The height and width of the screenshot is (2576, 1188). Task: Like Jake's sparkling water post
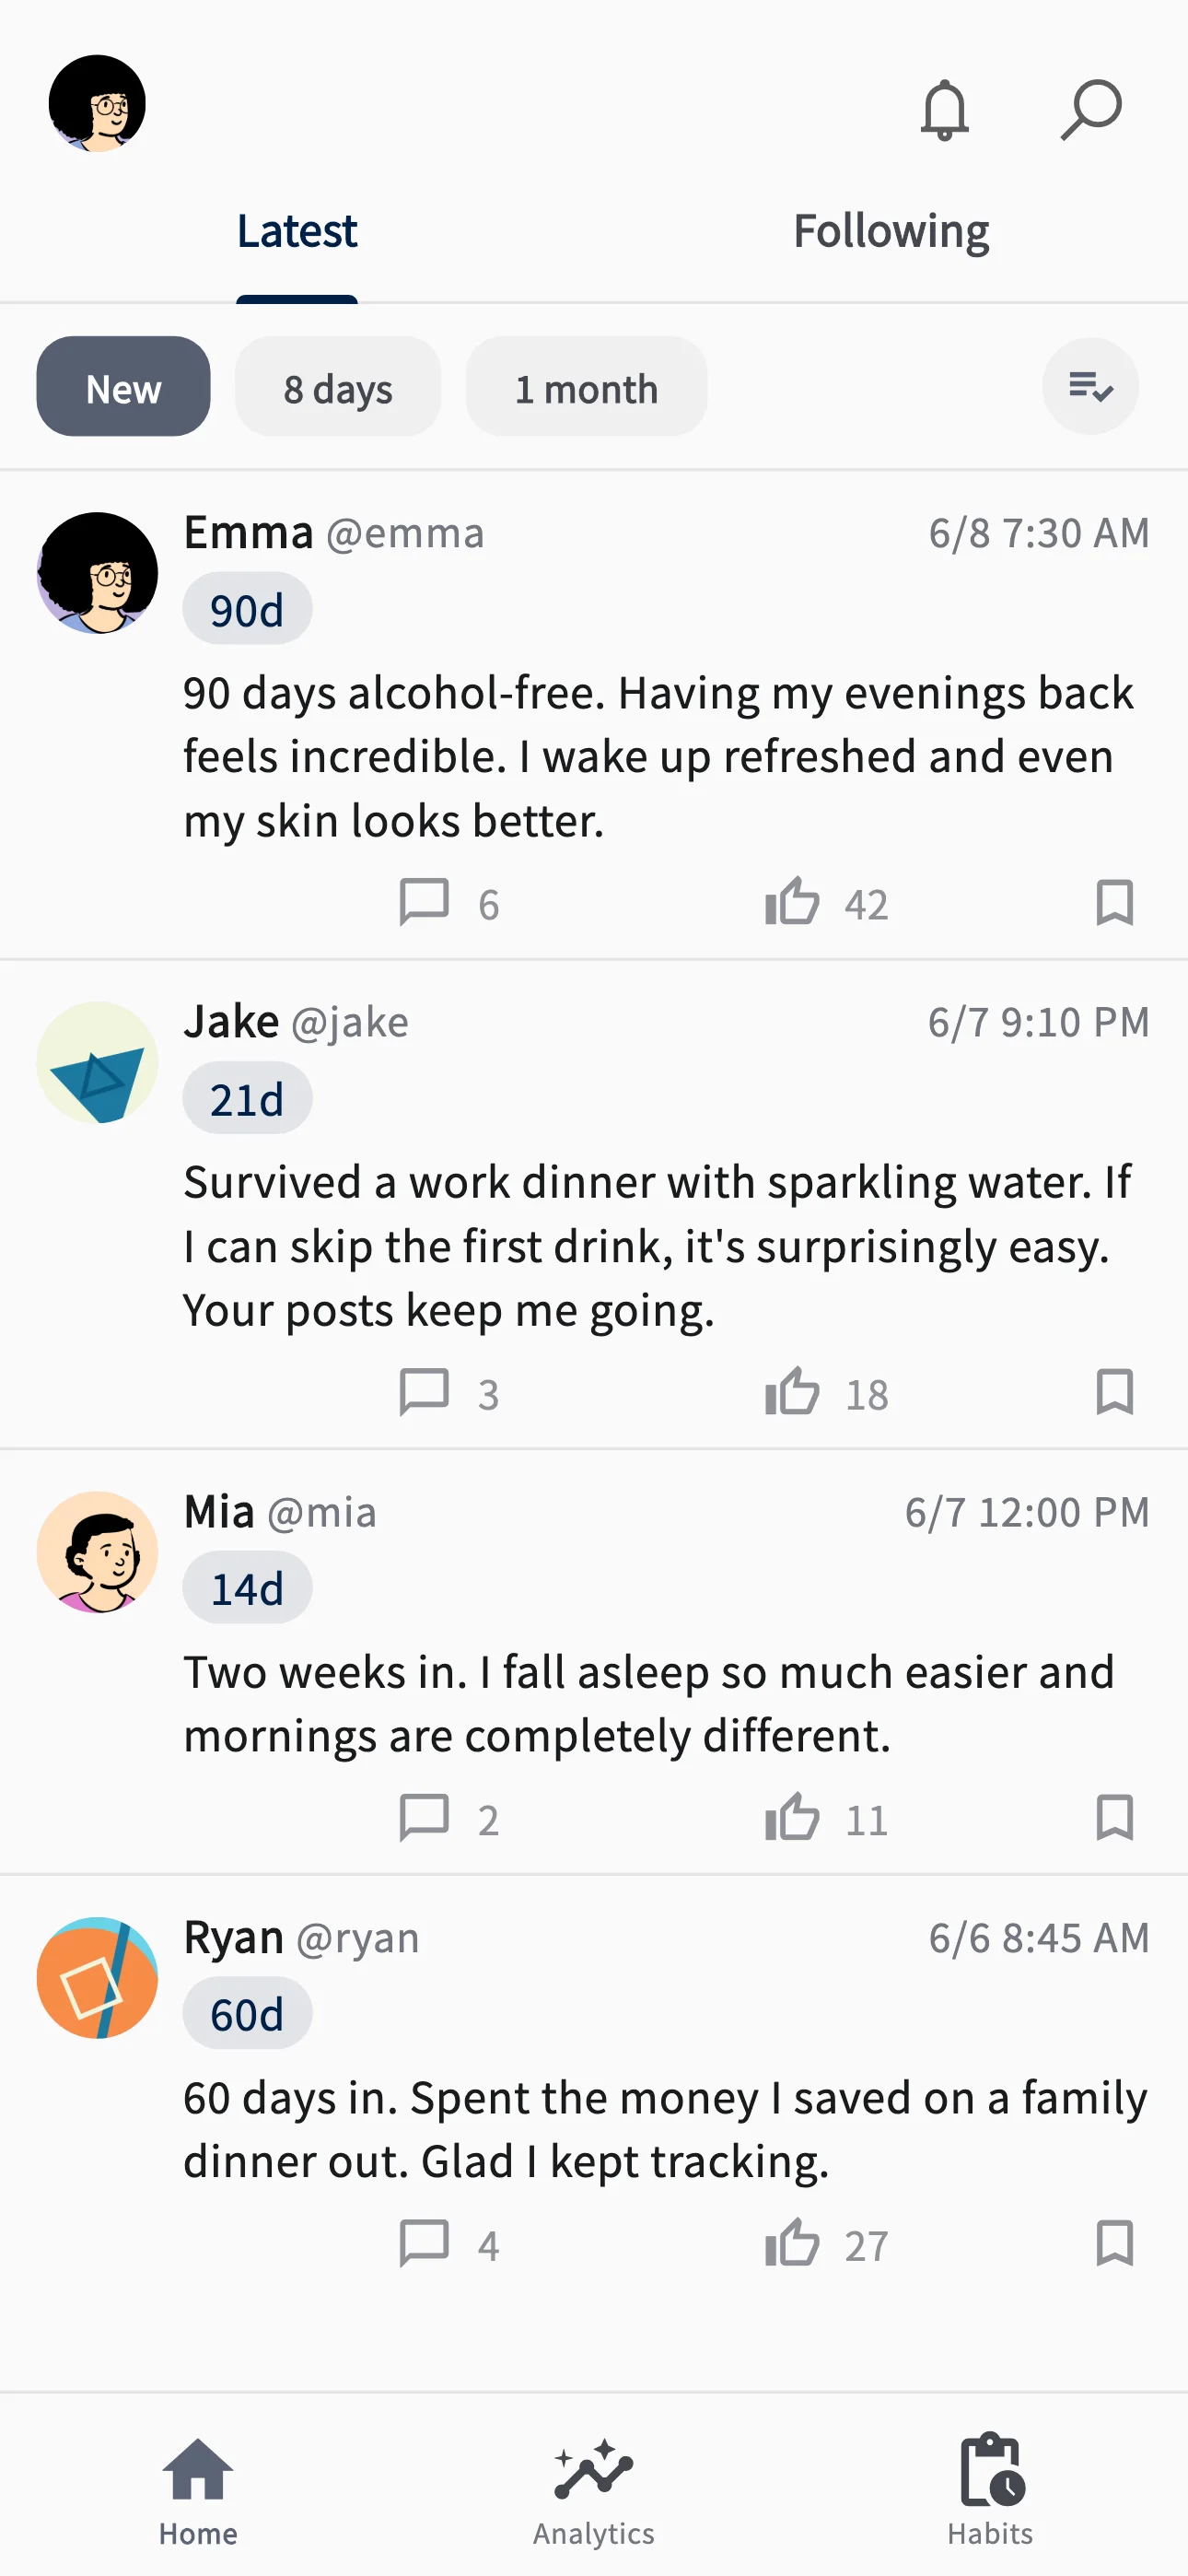click(792, 1392)
